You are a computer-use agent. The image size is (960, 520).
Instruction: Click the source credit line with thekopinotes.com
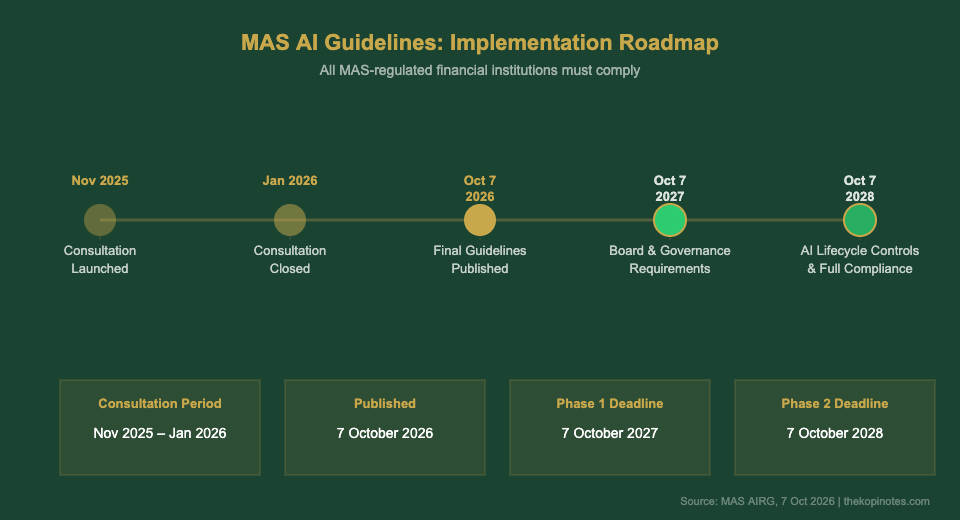pos(805,502)
